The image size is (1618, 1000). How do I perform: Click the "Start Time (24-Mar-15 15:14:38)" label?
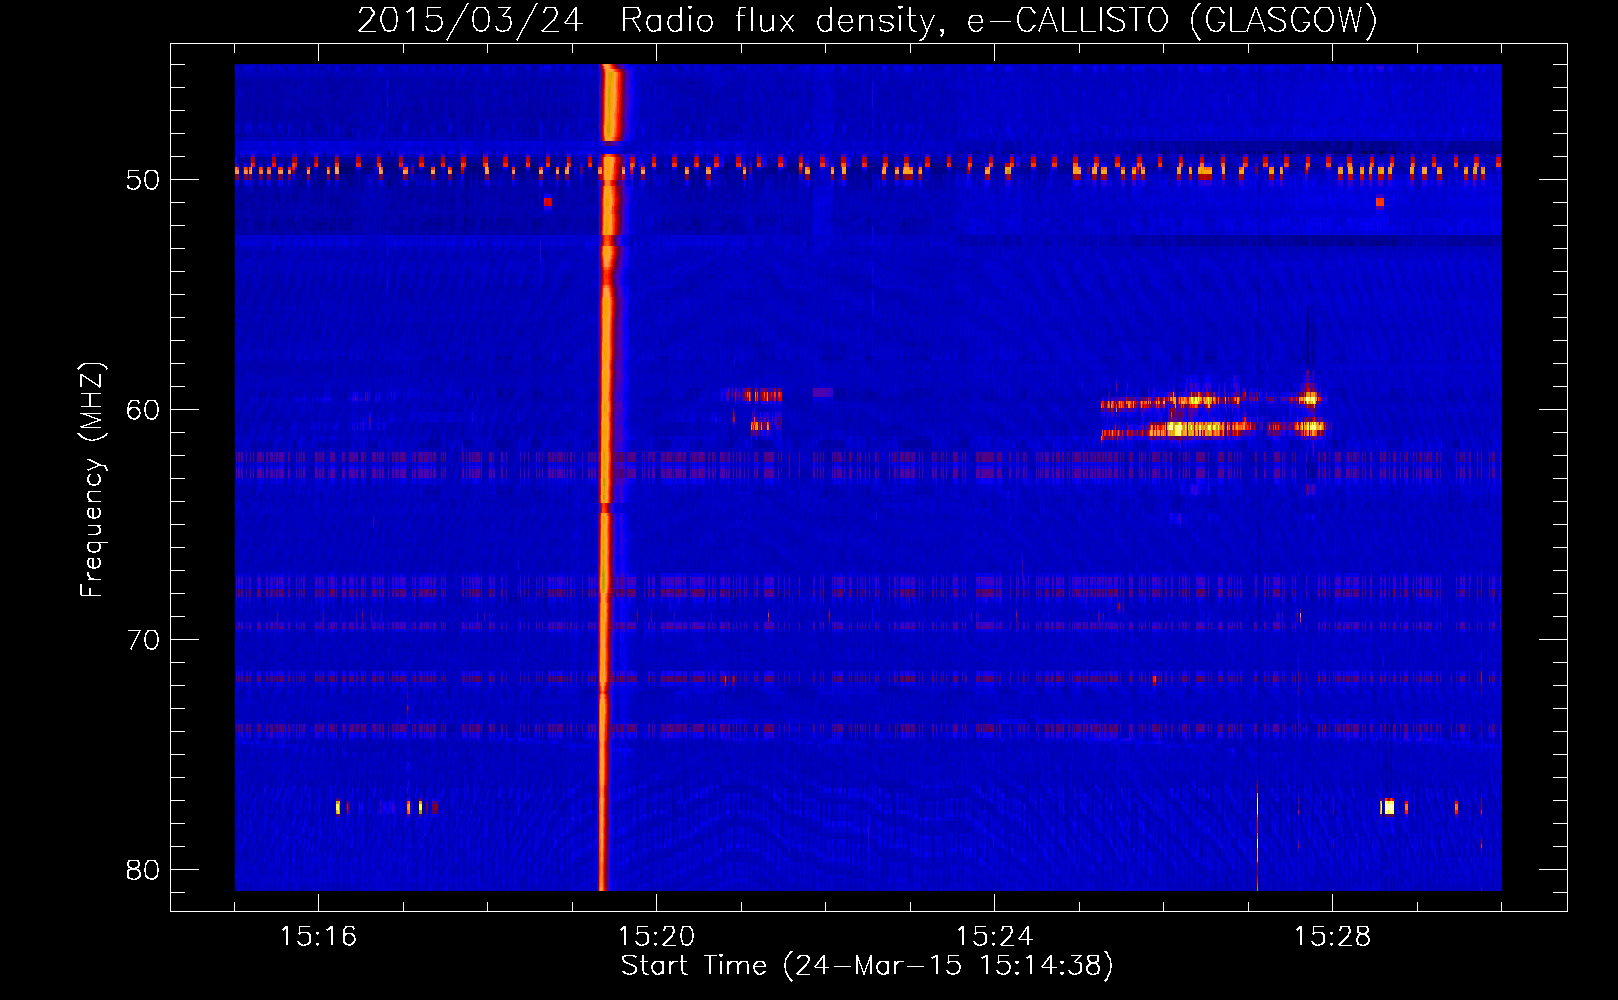click(x=867, y=965)
